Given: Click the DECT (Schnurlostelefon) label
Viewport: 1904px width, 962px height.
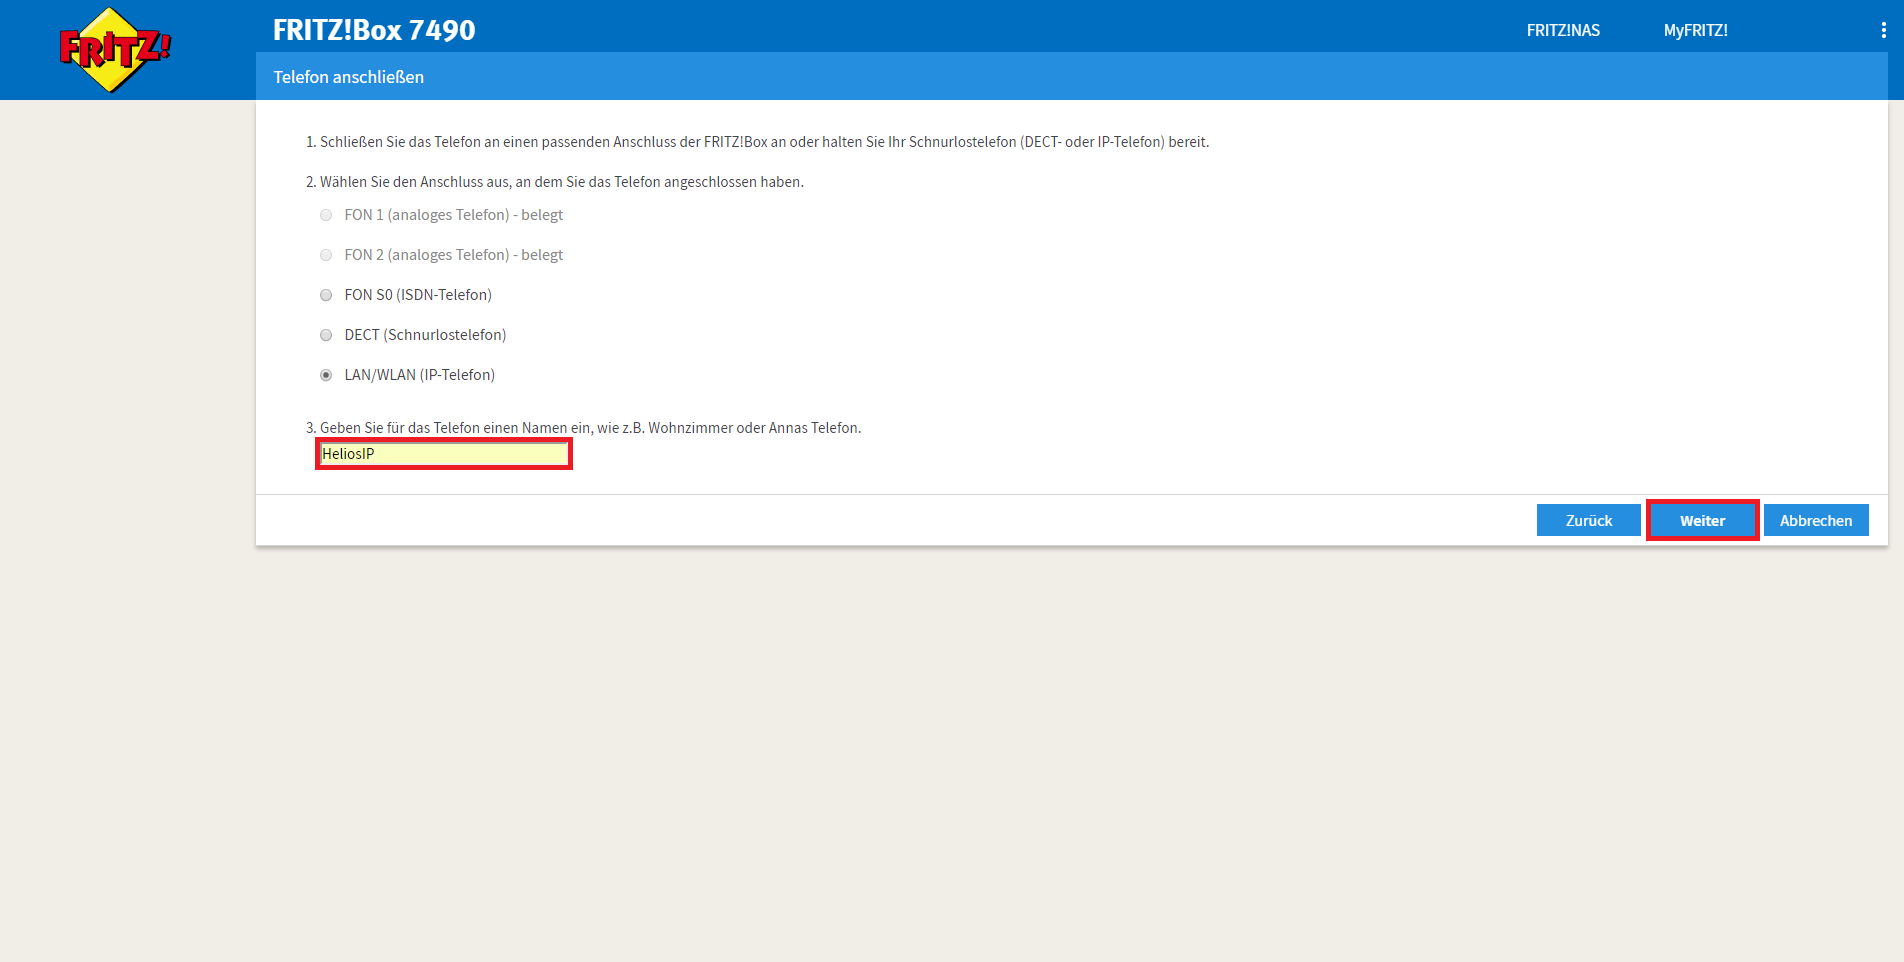Looking at the screenshot, I should 425,335.
